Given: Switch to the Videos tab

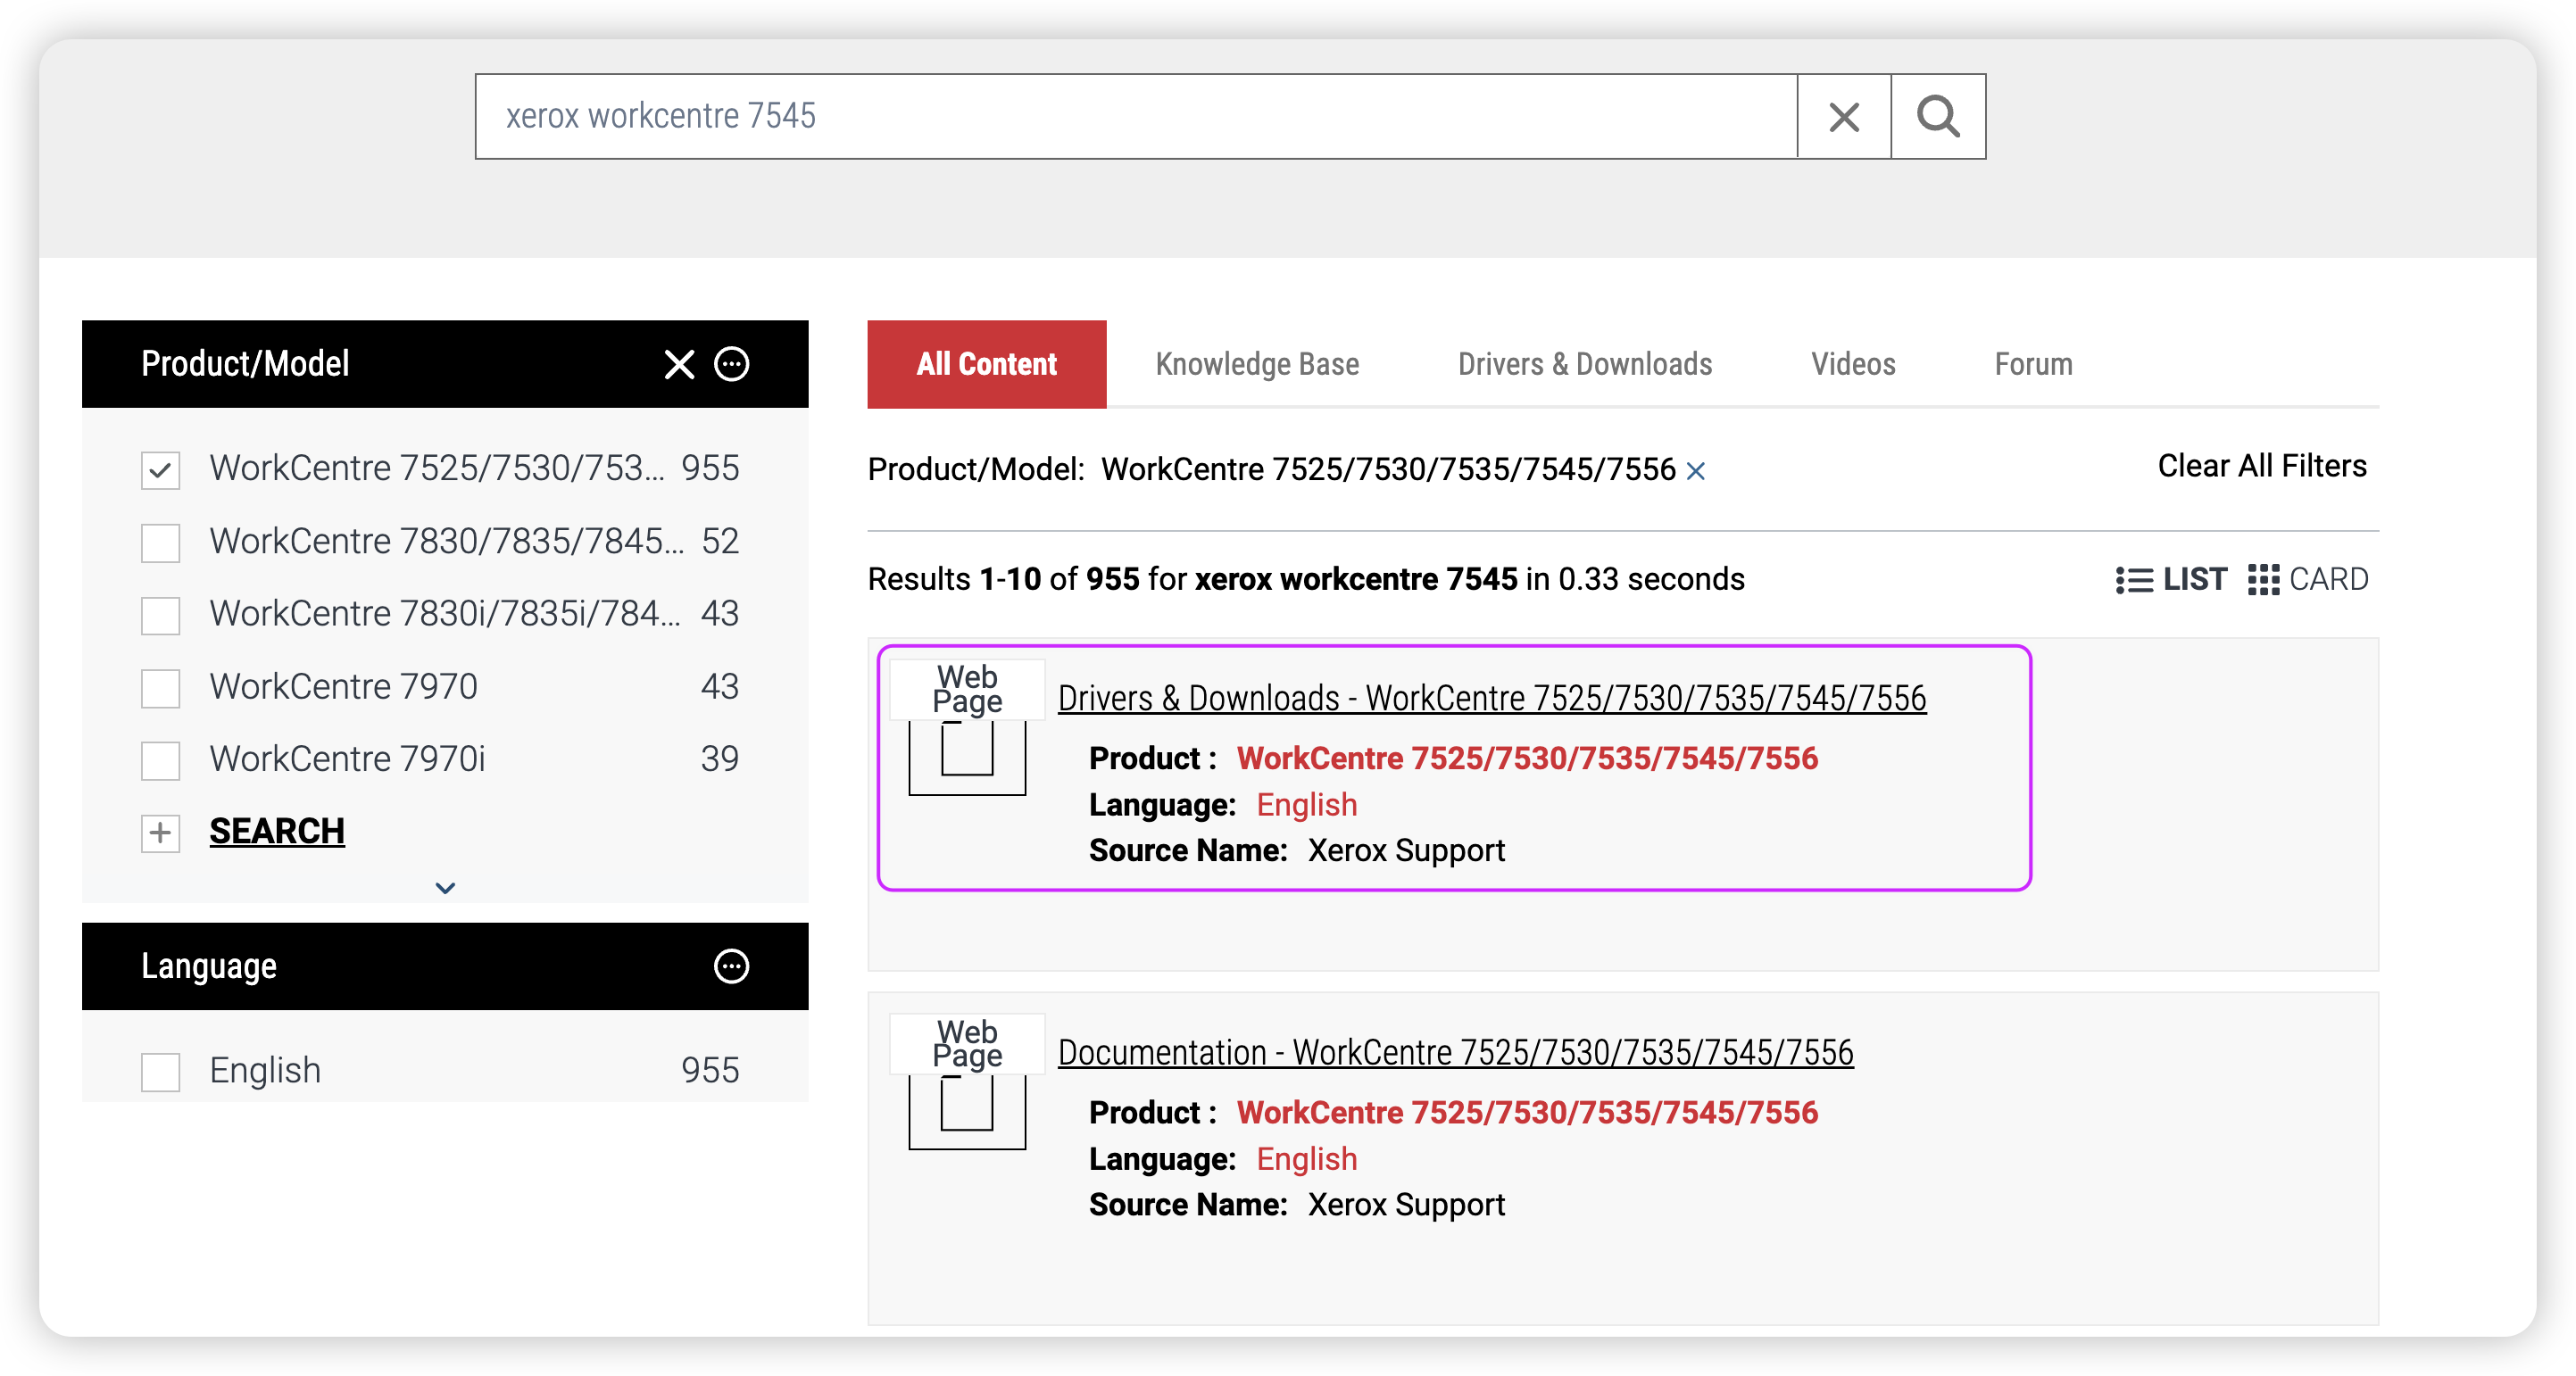Looking at the screenshot, I should (x=1853, y=364).
